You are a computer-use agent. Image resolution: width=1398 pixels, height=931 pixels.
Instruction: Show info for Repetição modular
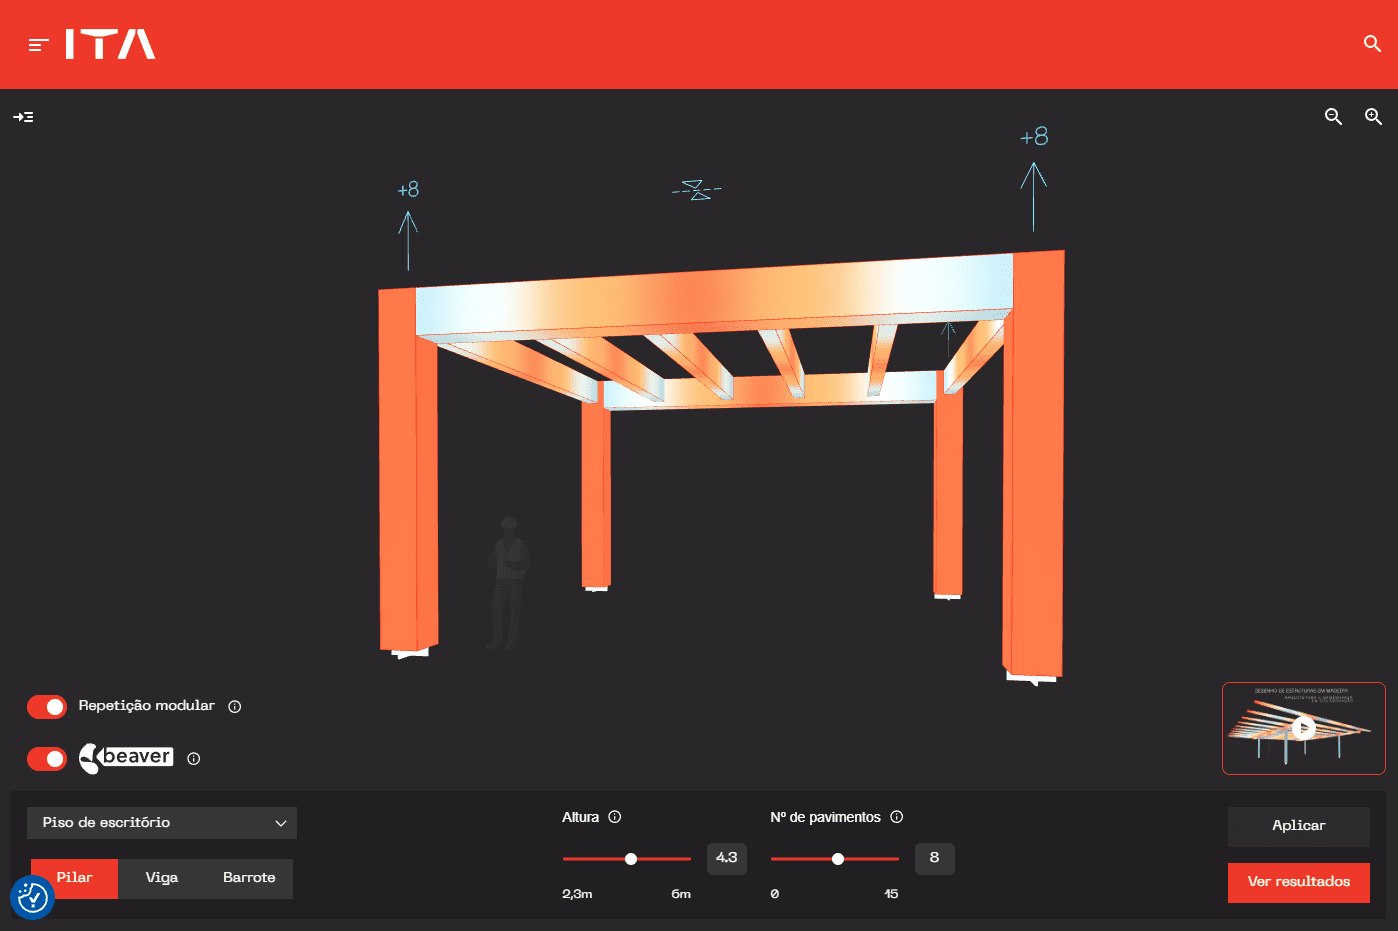coord(235,707)
